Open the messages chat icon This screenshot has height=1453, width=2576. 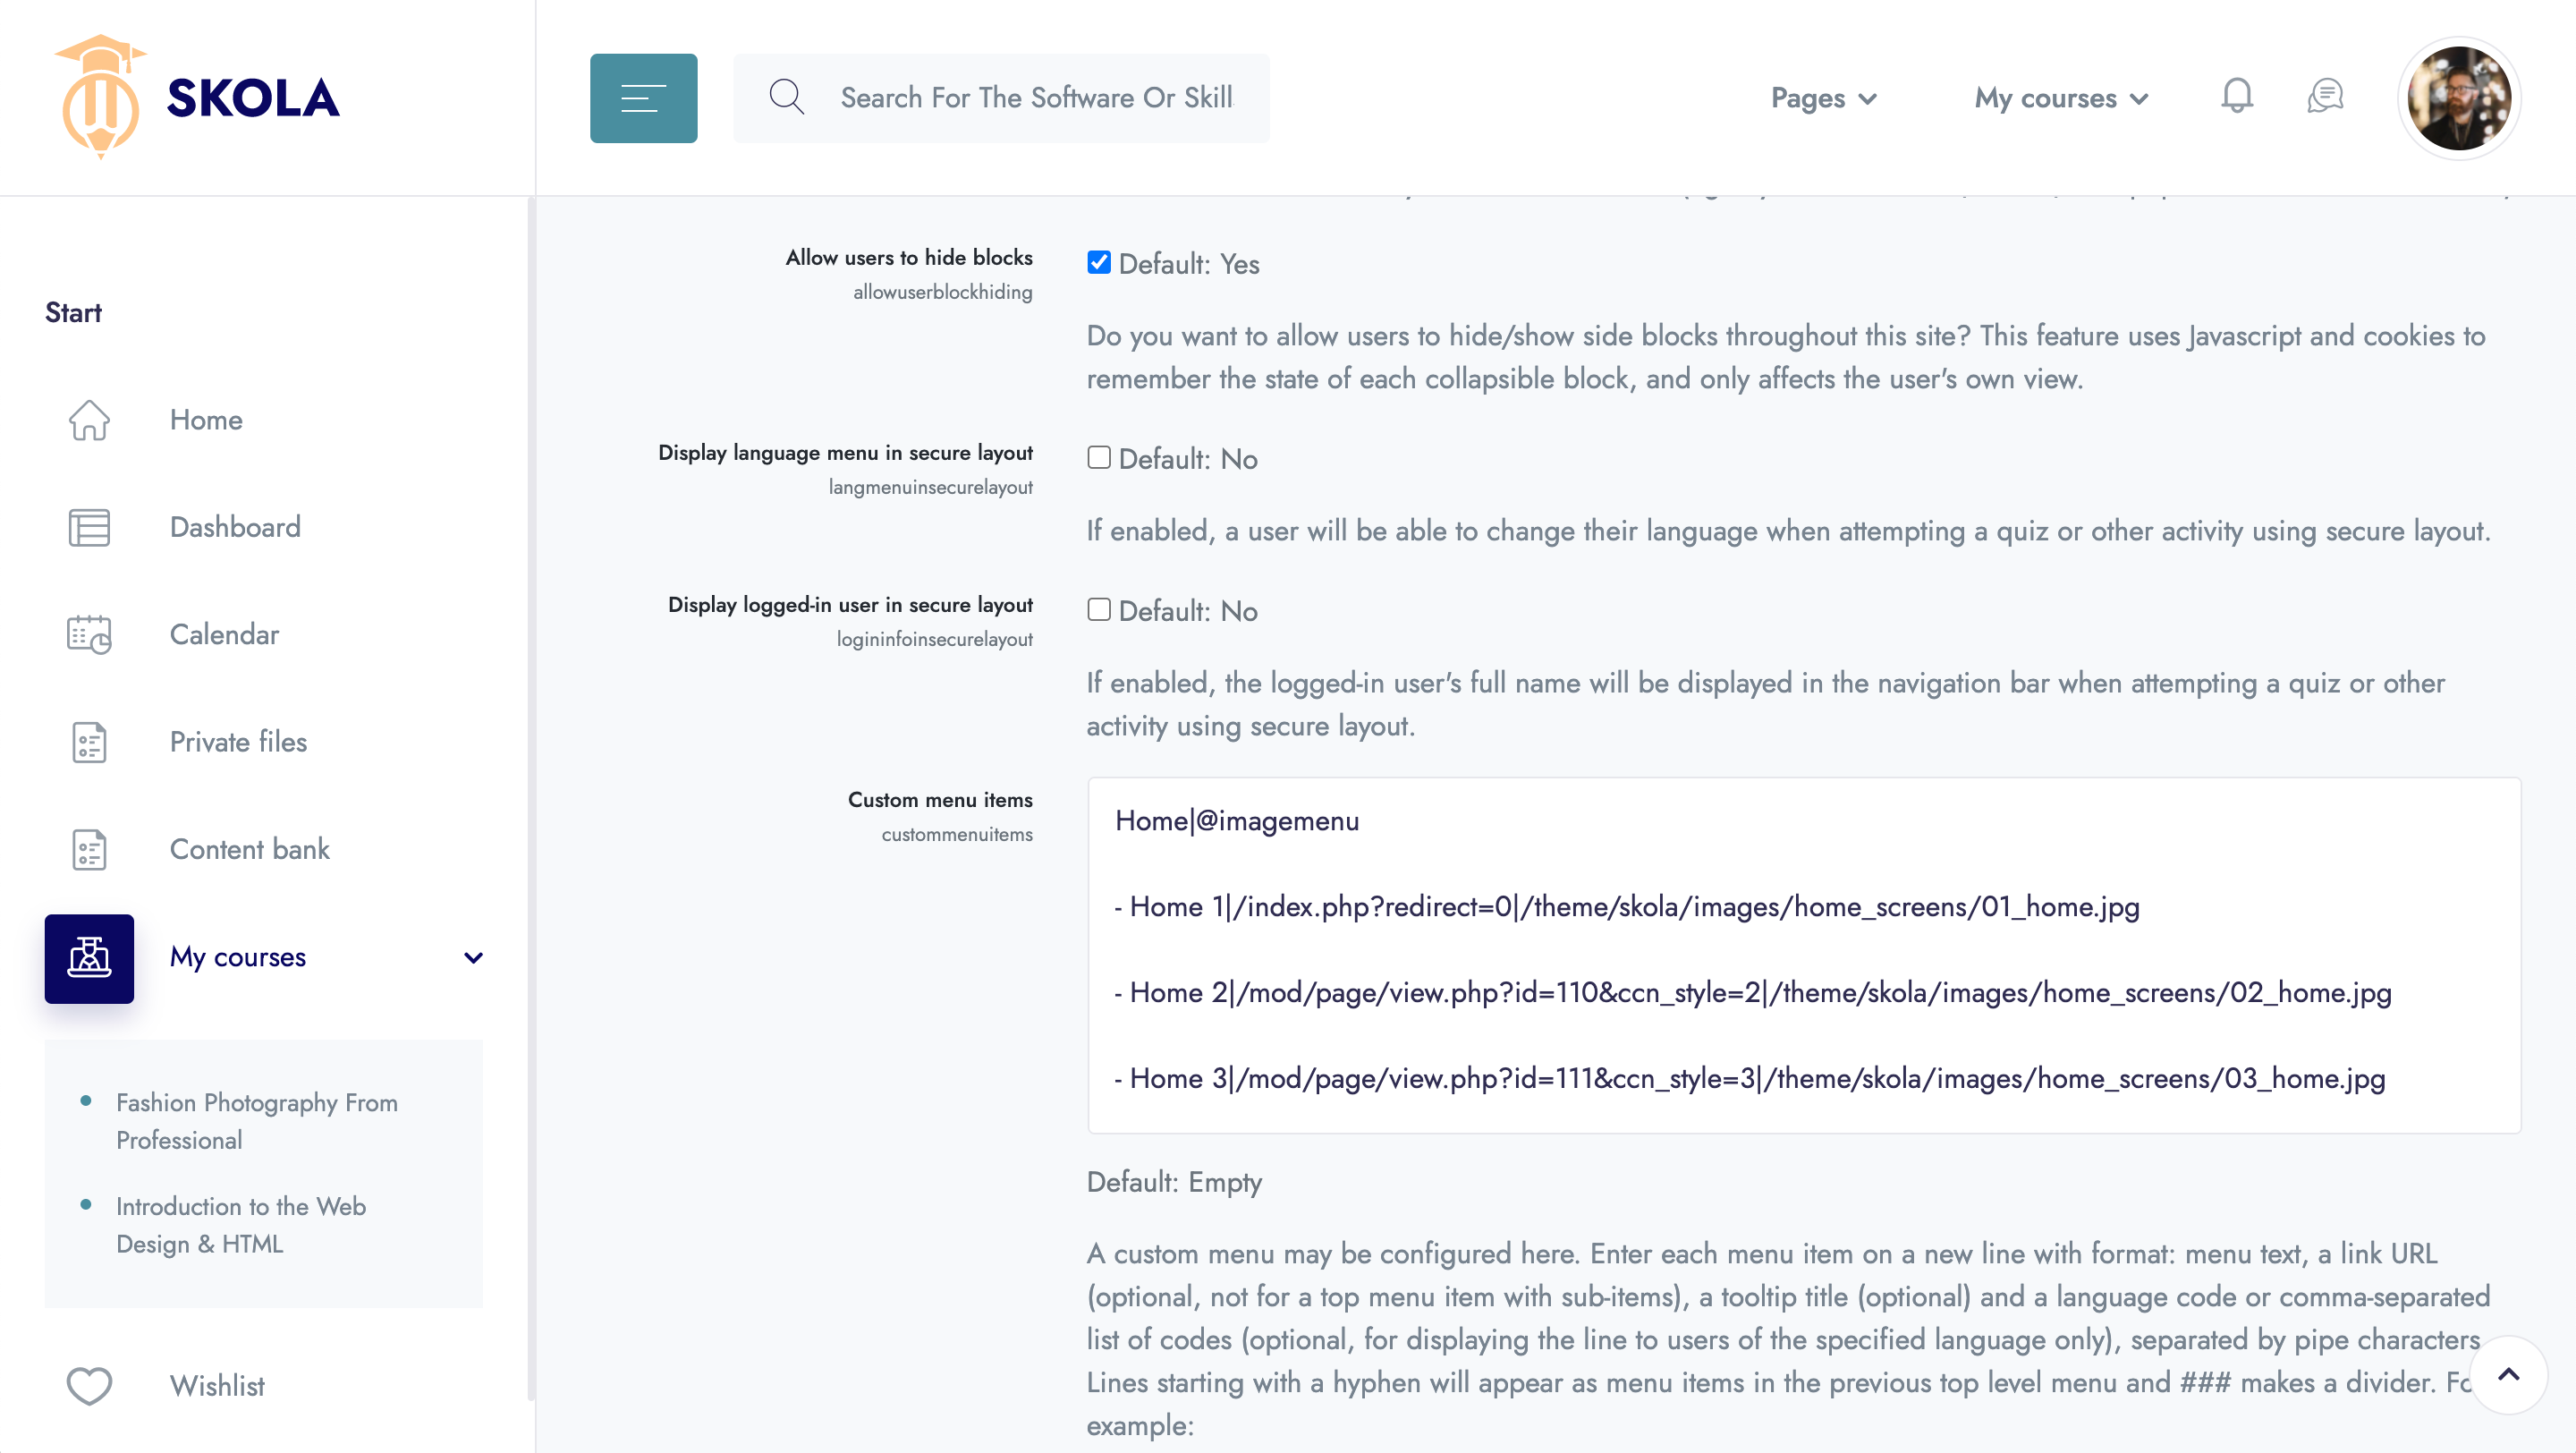2325,96
